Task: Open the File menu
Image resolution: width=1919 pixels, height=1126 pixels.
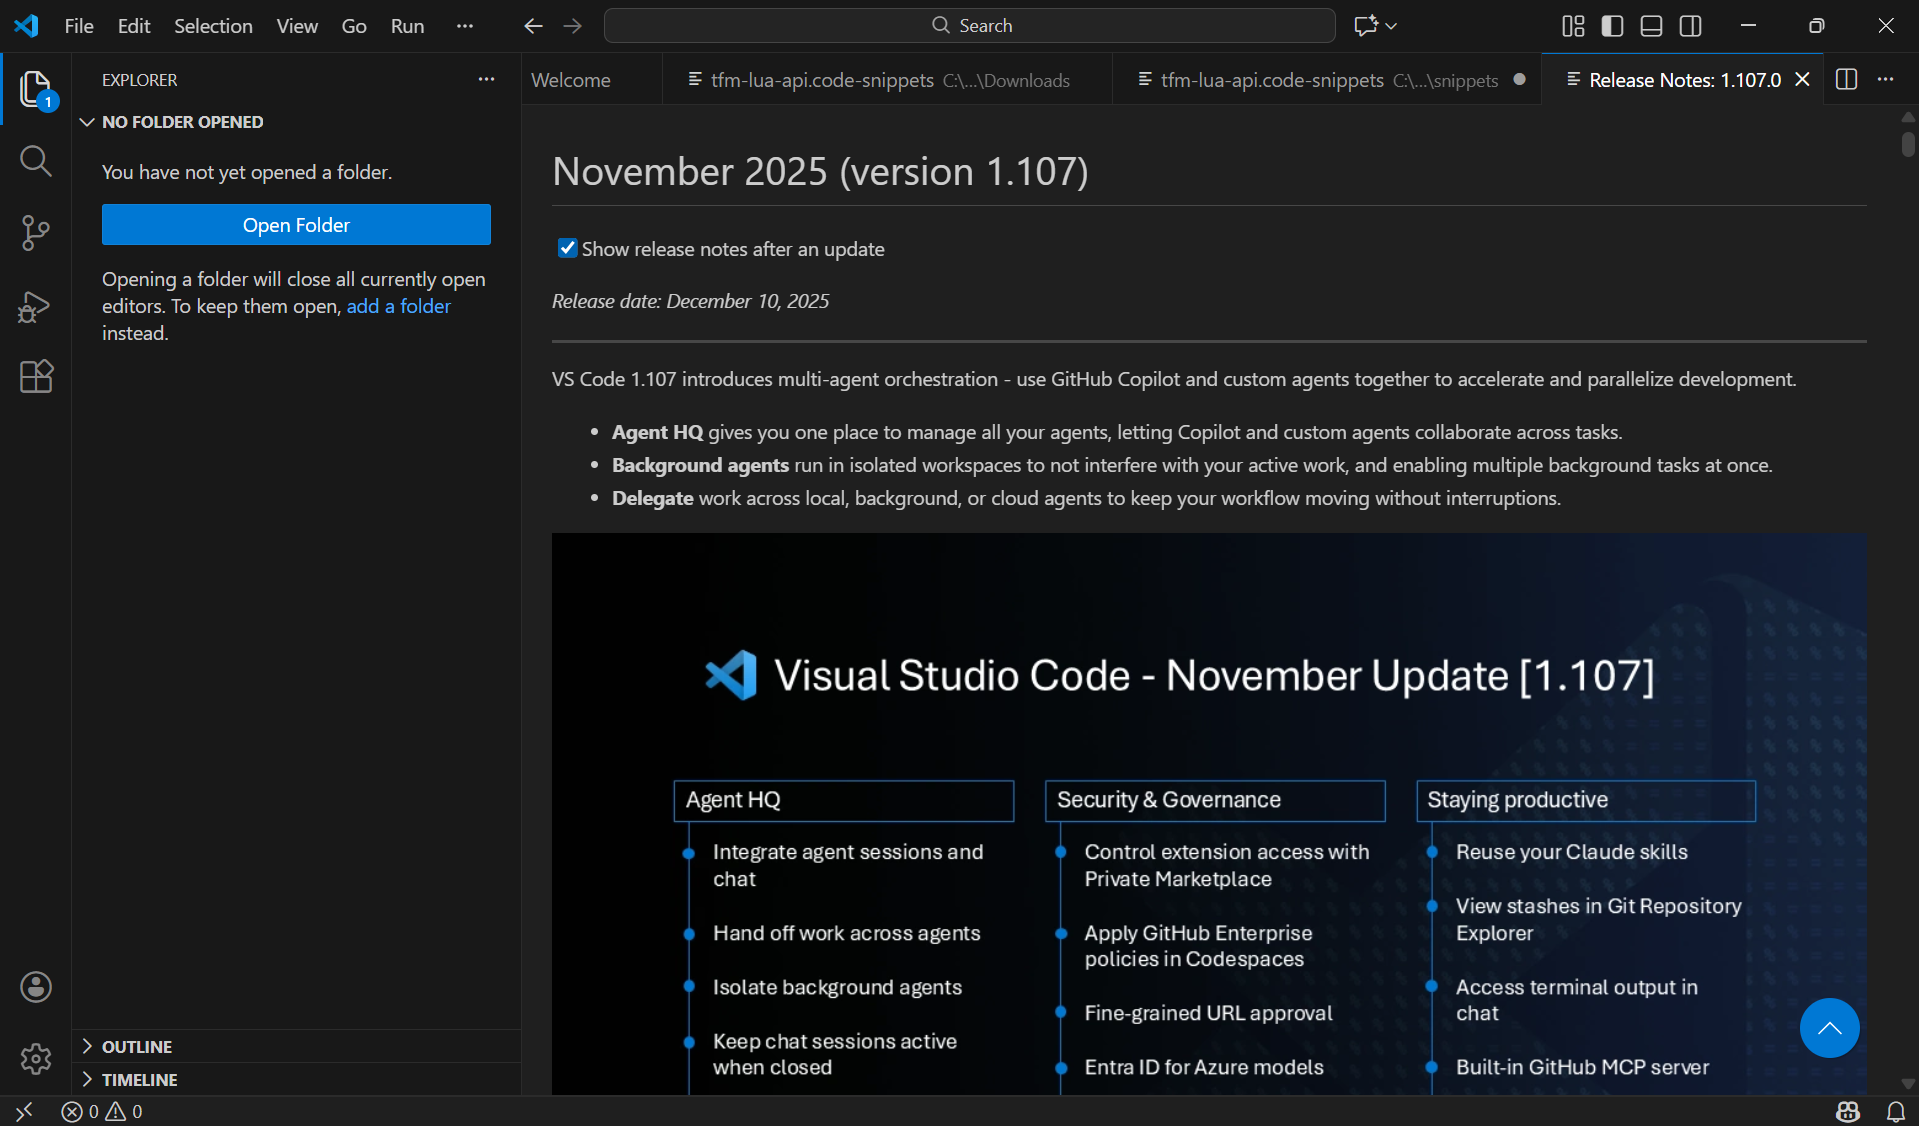Action: click(79, 26)
